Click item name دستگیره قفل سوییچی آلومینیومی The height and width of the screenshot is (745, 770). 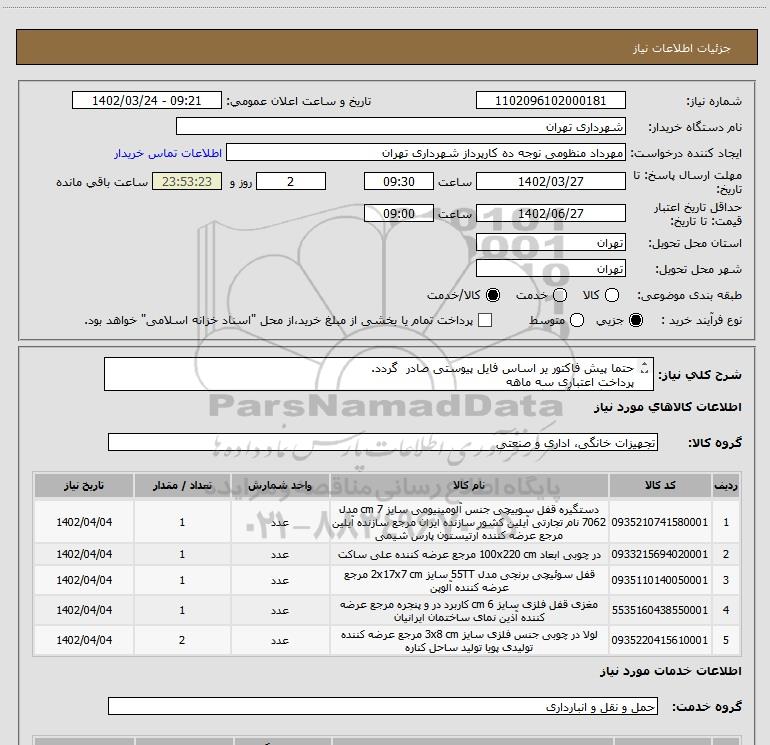[x=469, y=522]
